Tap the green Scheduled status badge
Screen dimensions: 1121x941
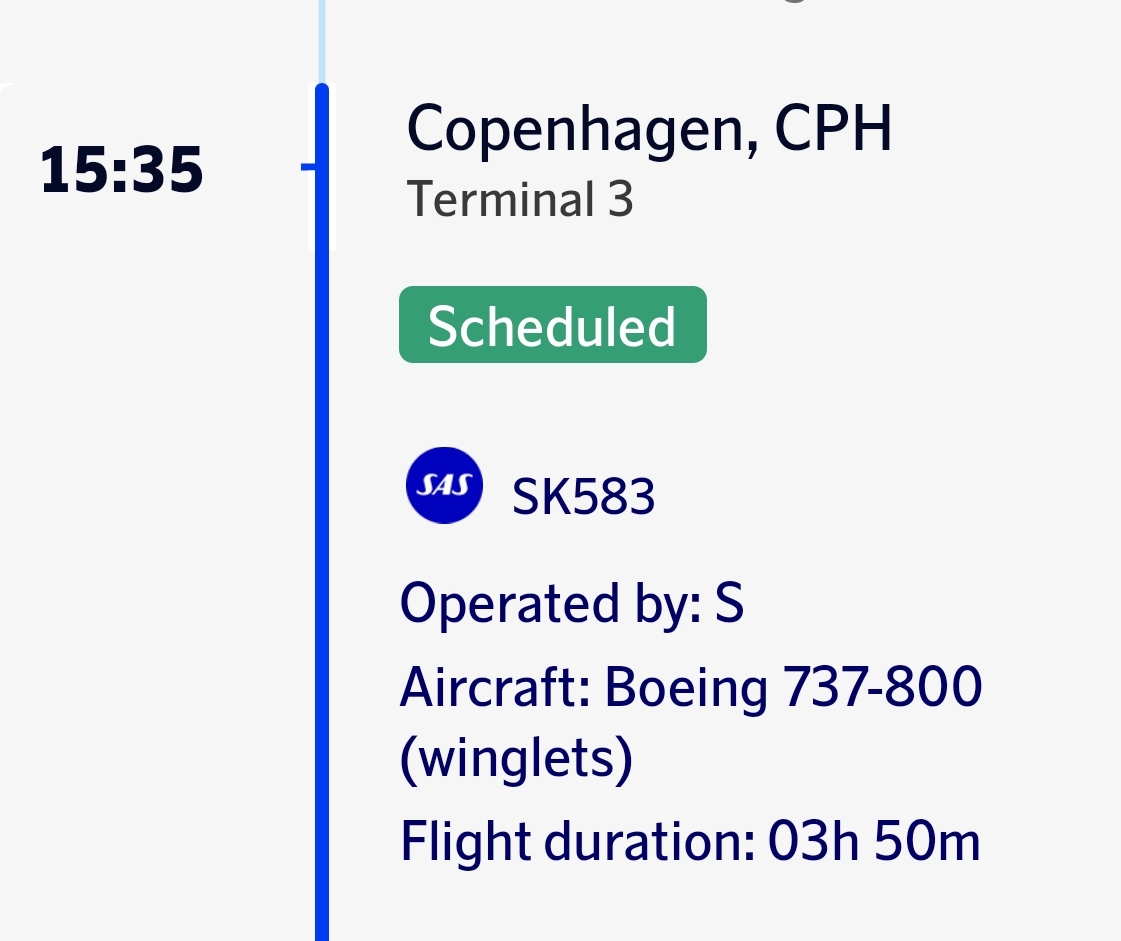pyautogui.click(x=552, y=325)
